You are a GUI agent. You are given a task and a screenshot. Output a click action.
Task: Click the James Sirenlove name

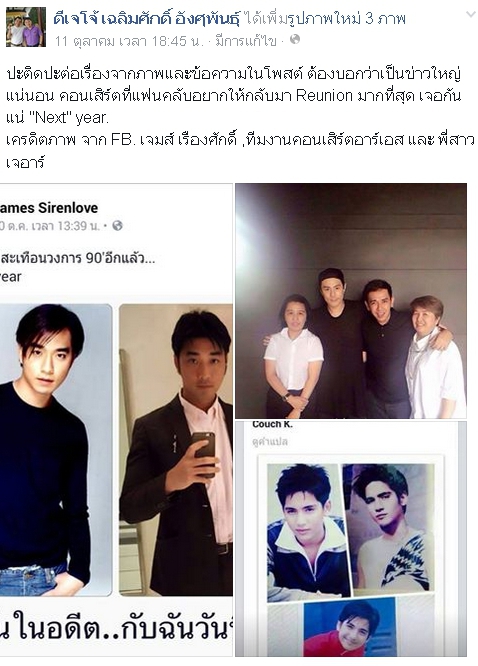point(49,208)
